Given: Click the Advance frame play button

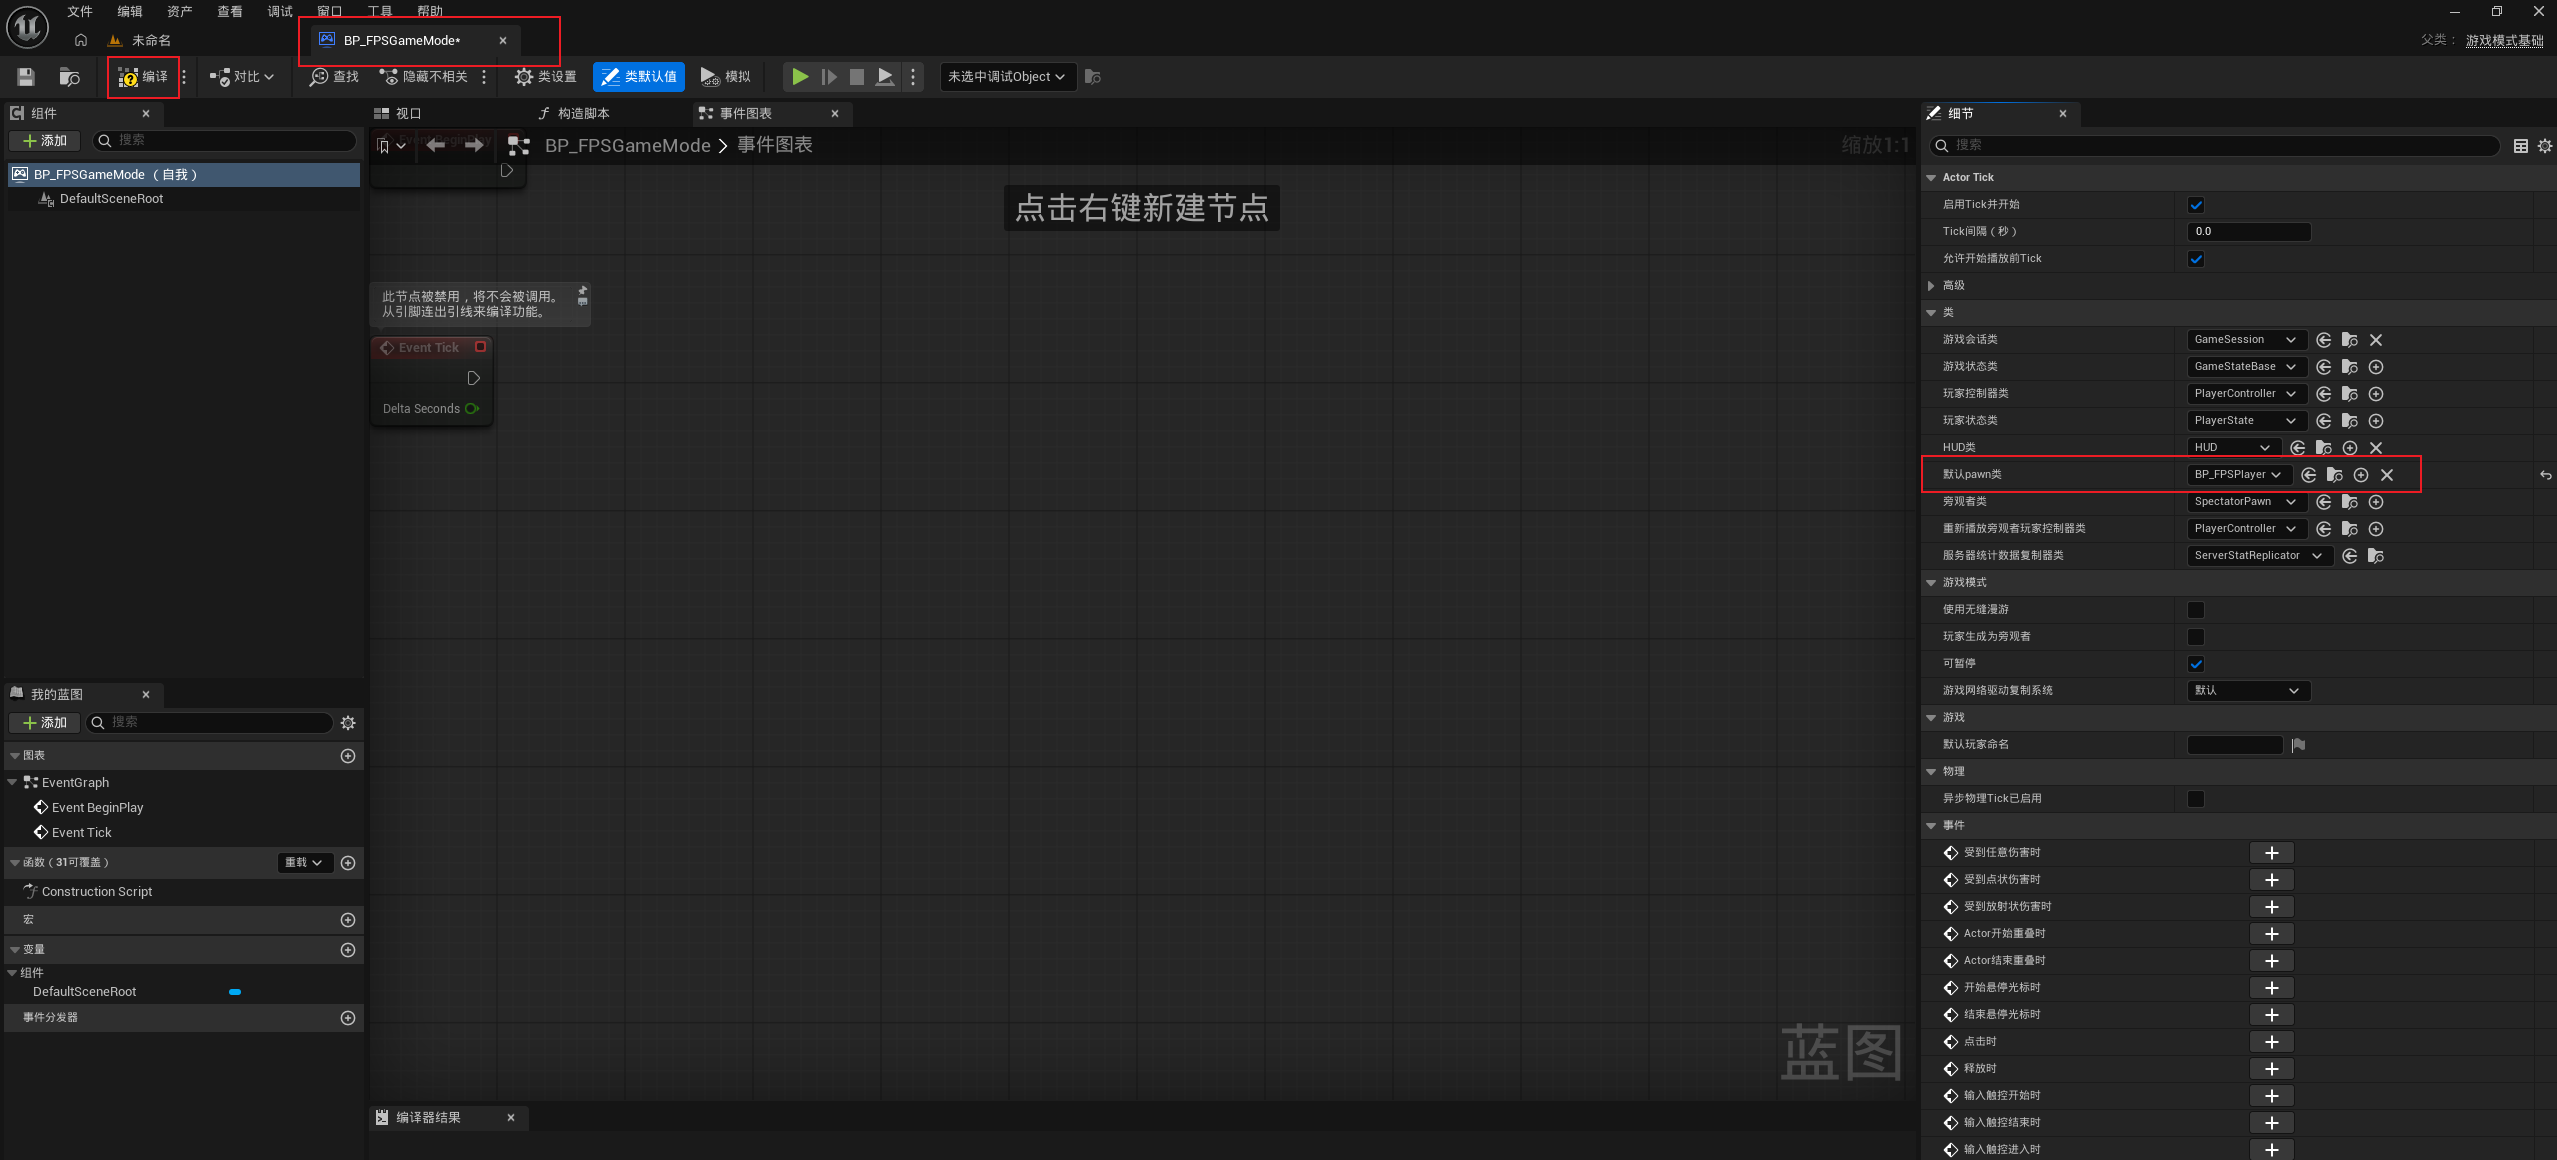Looking at the screenshot, I should point(829,77).
